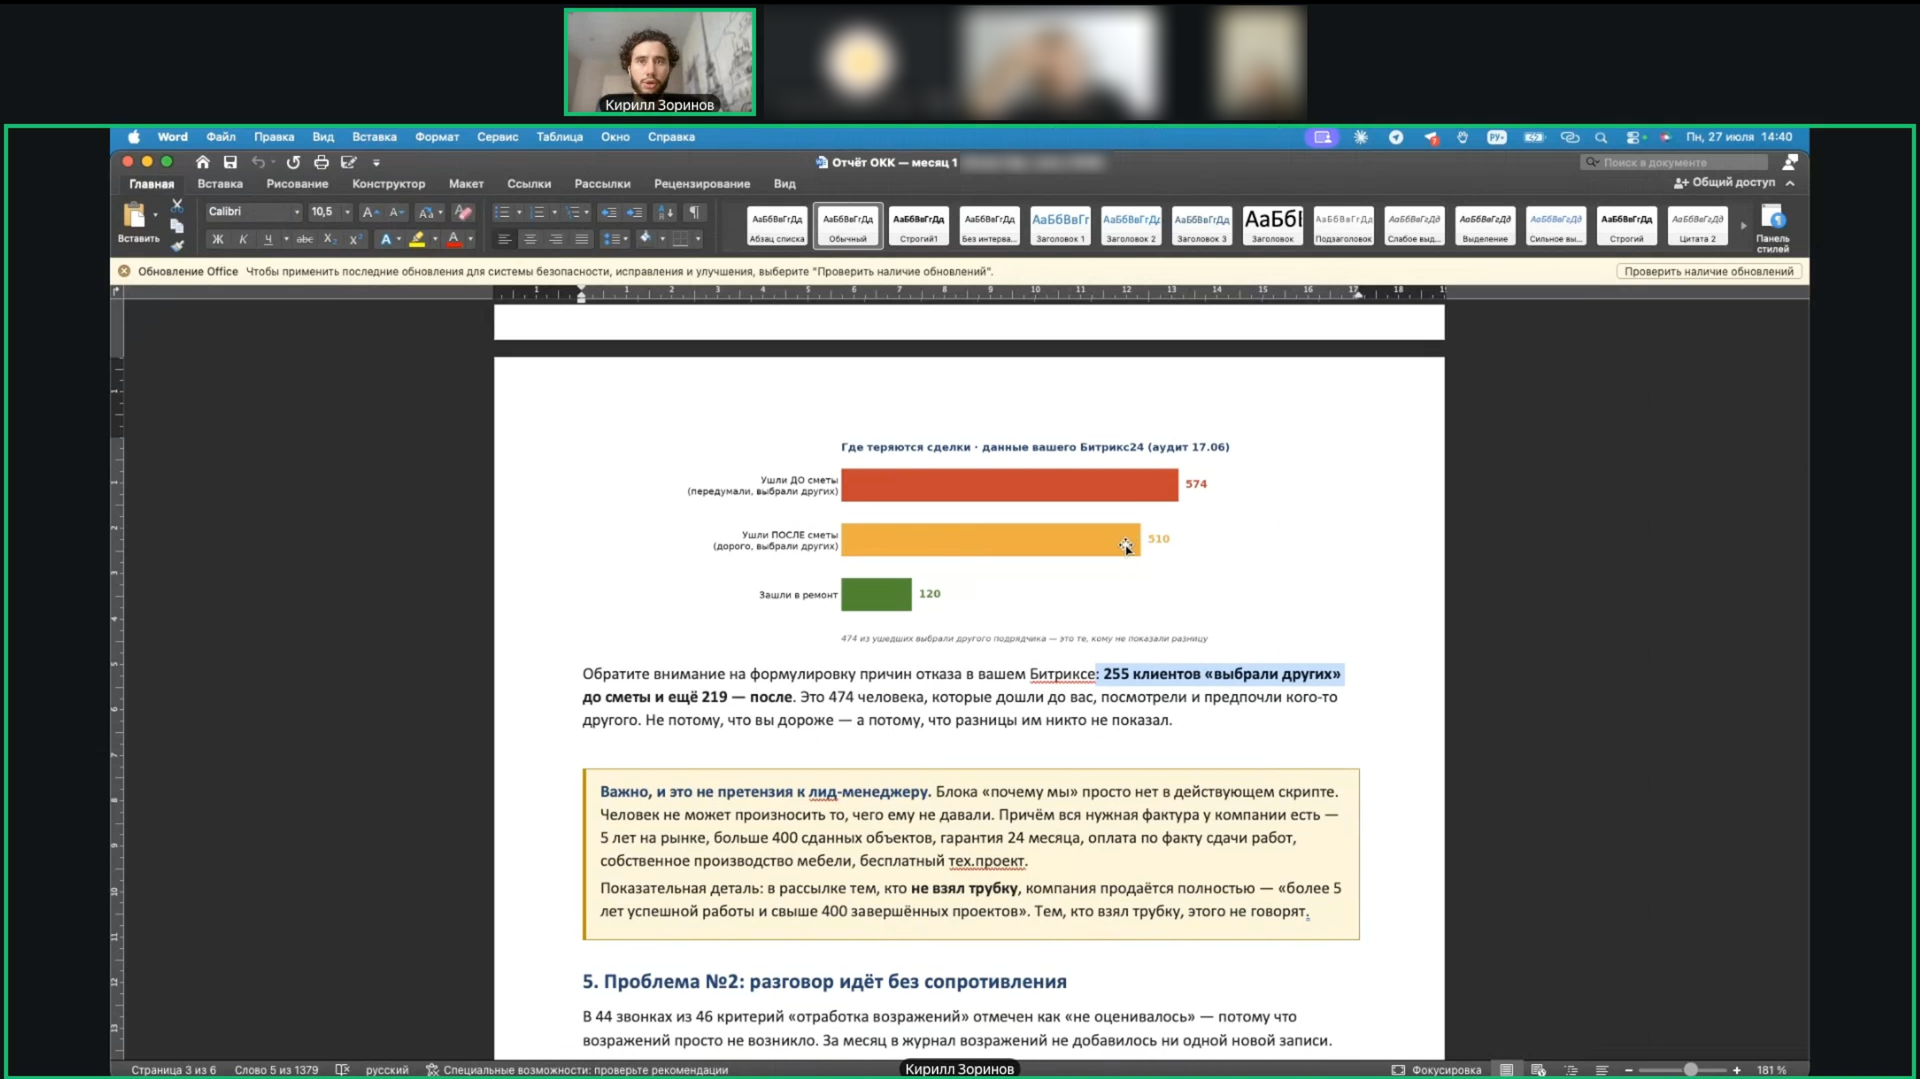Center the paragraph text
The image size is (1920, 1079).
coord(530,239)
